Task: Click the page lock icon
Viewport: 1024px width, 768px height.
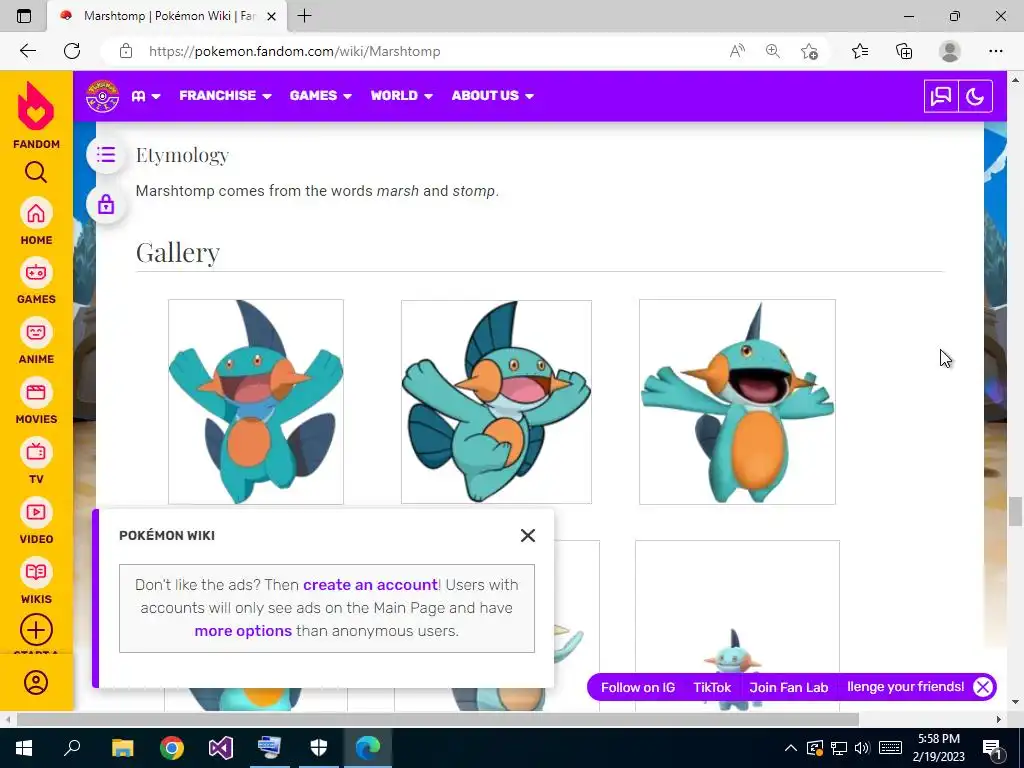Action: tap(106, 205)
